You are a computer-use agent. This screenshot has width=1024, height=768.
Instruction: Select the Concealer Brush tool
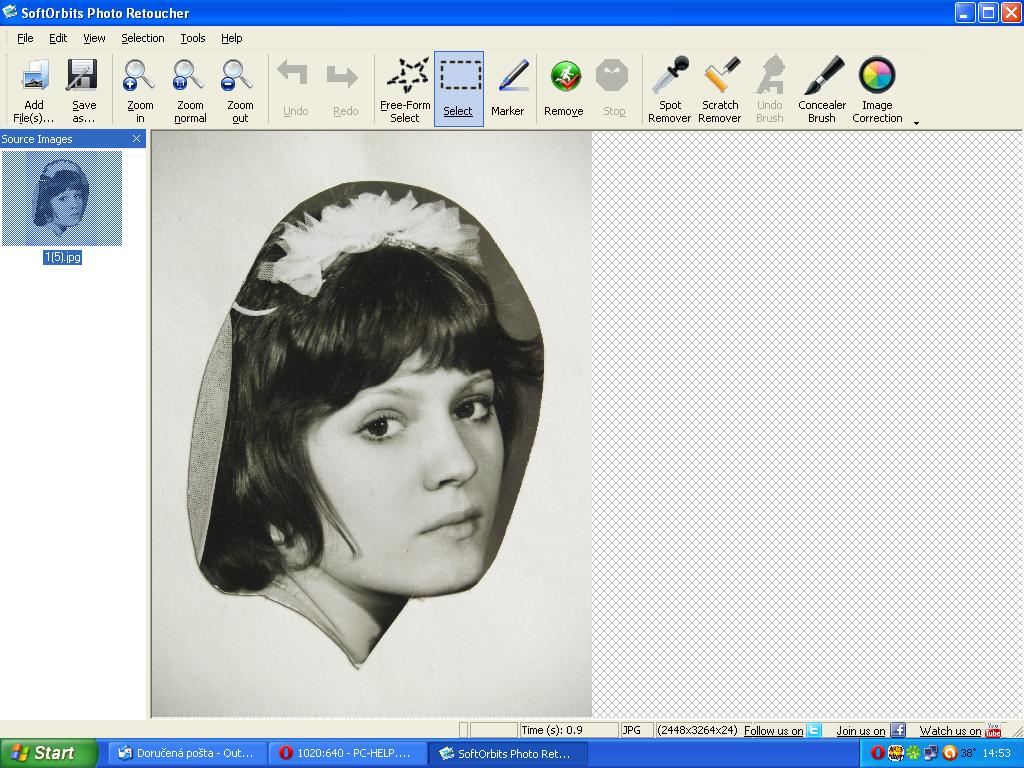tap(823, 76)
